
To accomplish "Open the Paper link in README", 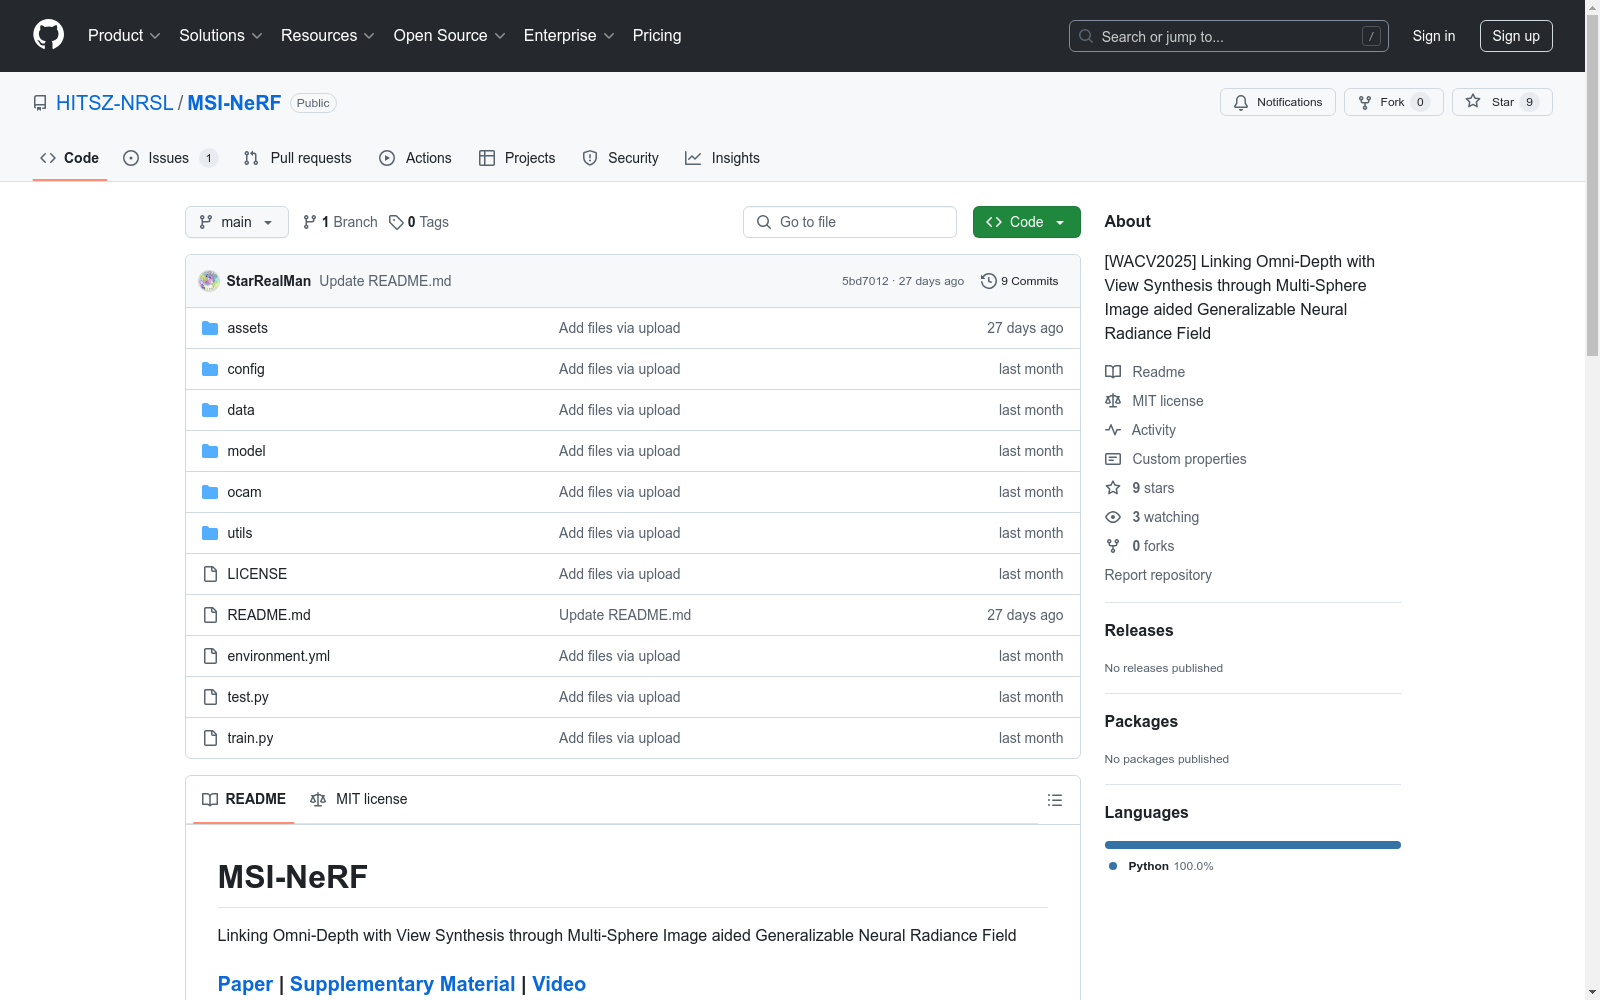I will click(x=245, y=984).
